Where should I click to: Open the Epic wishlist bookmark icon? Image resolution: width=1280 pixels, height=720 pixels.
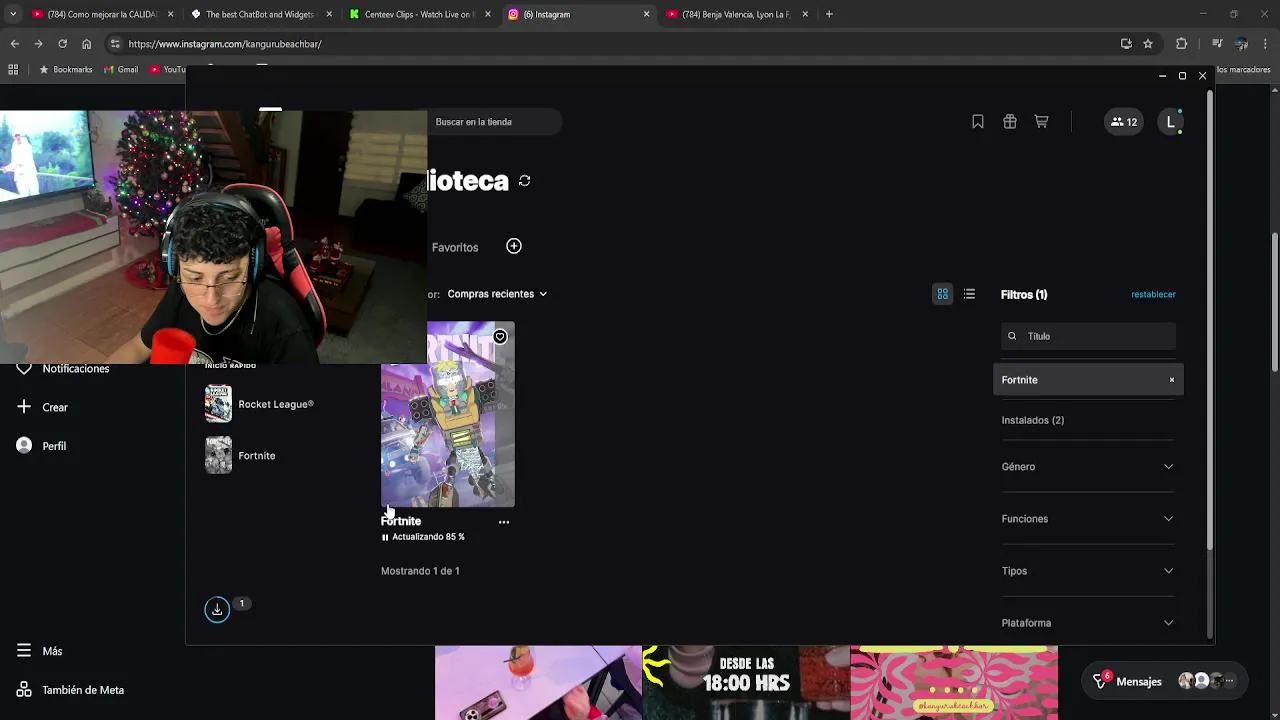pyautogui.click(x=978, y=122)
